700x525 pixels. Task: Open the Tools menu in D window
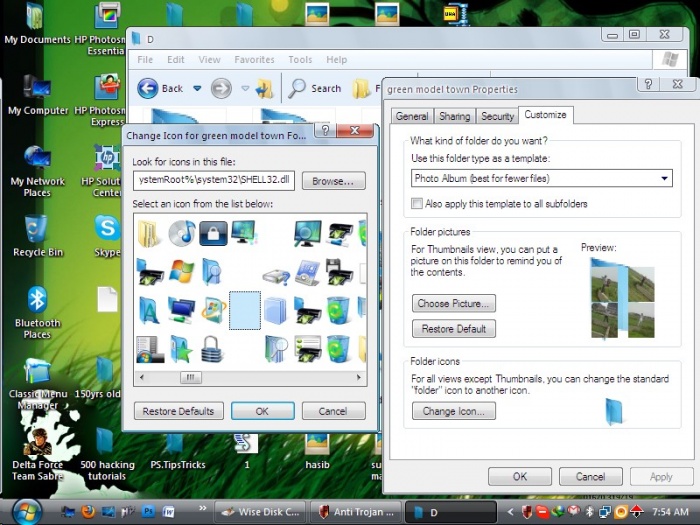(x=300, y=59)
